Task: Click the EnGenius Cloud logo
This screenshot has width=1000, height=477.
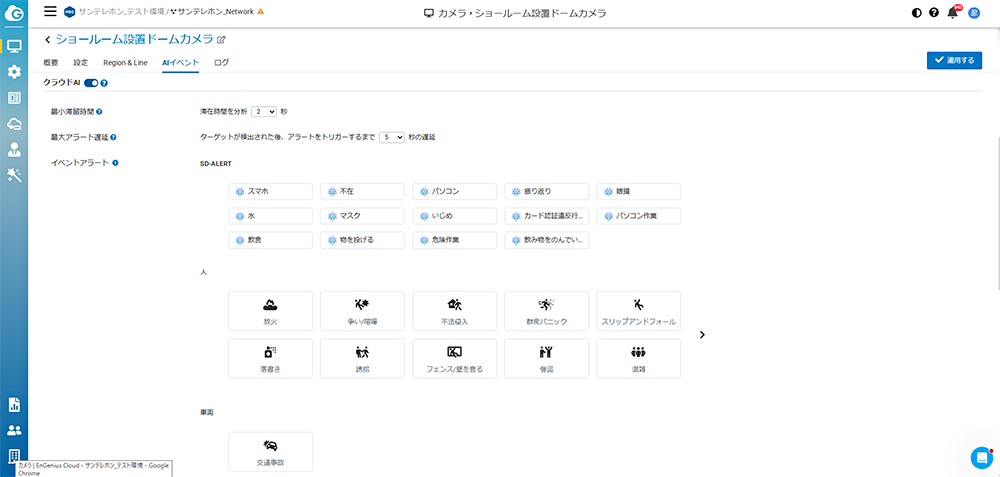Action: pos(14,13)
